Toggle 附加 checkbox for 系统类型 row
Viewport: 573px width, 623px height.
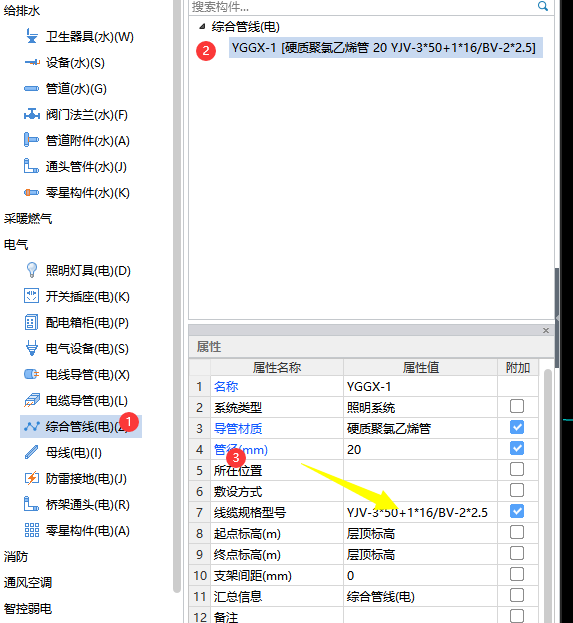[x=517, y=406]
